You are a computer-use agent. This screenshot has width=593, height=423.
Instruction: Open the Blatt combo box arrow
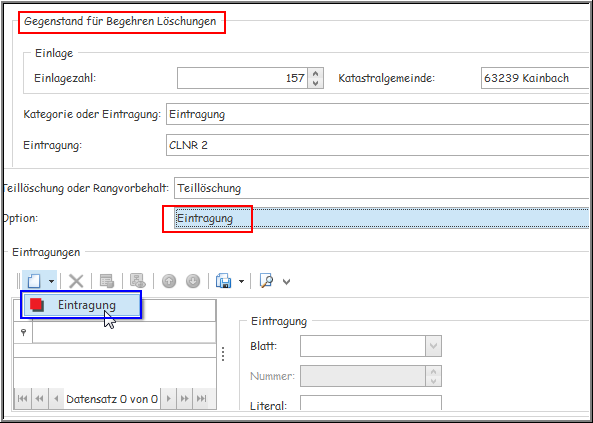point(433,346)
